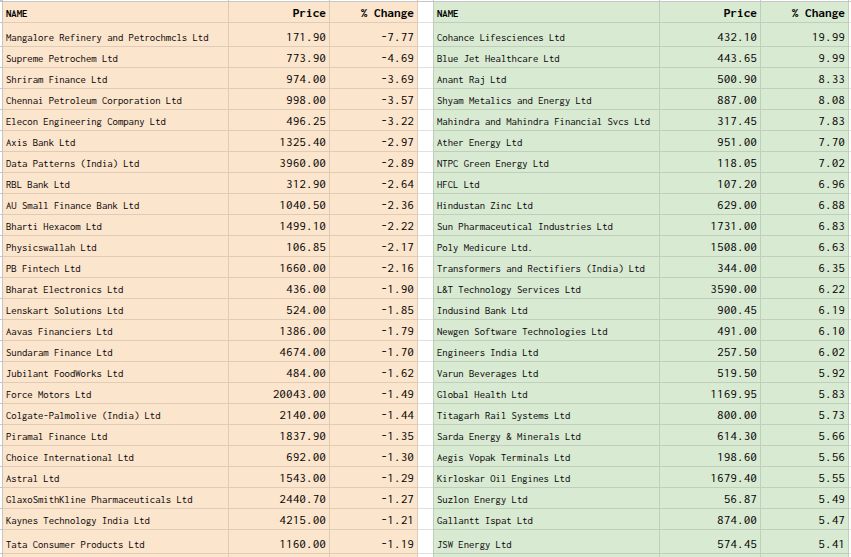851x557 pixels.
Task: Click Elecon Engineering Company Ltd
Action: coord(86,122)
